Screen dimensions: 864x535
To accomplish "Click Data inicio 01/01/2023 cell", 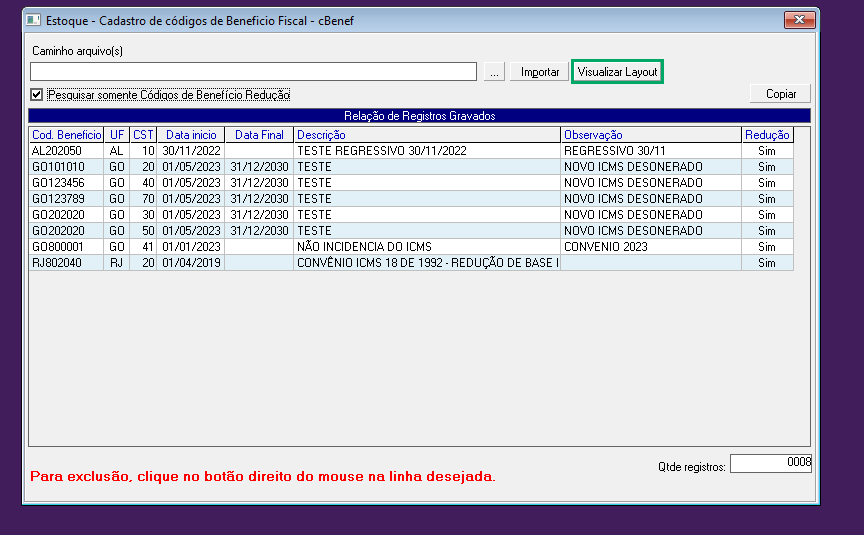I will (191, 247).
